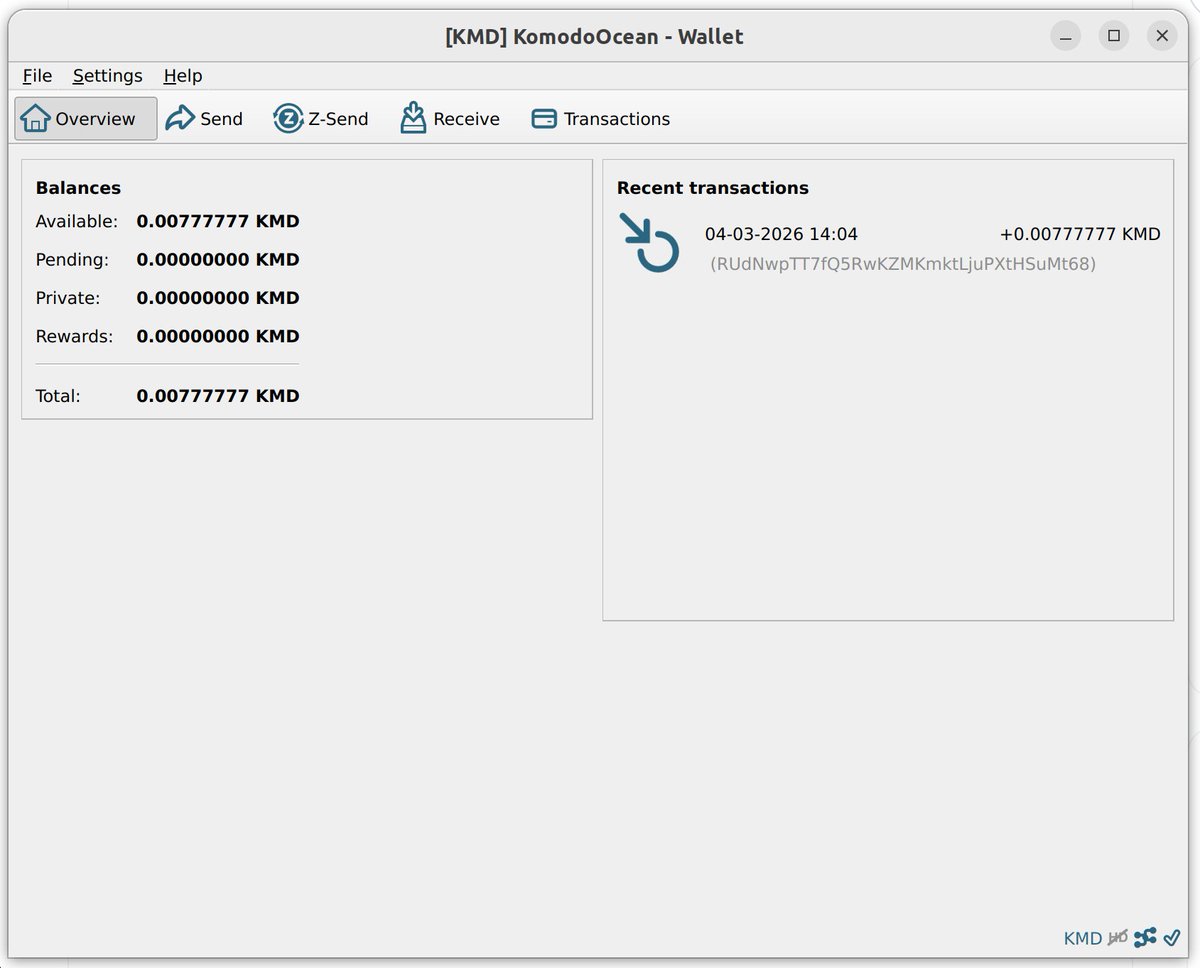Click the KMD unit label in status bar
This screenshot has height=968, width=1200.
click(x=1083, y=938)
